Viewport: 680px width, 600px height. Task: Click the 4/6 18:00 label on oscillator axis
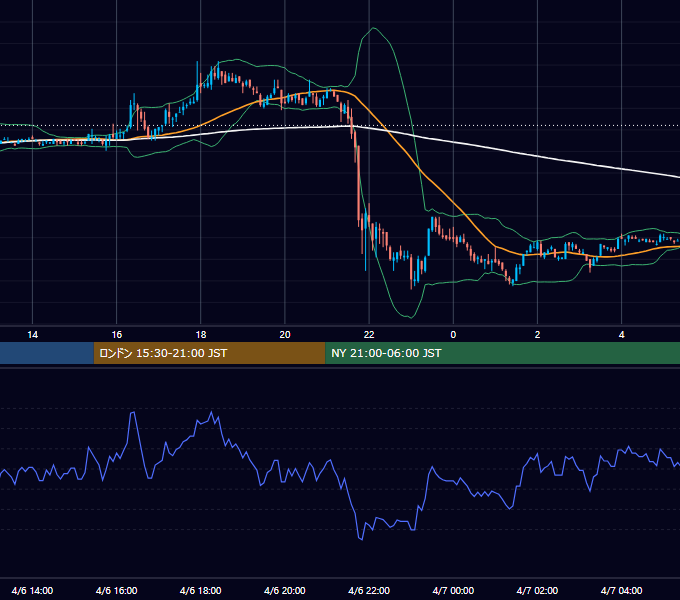[x=201, y=591]
